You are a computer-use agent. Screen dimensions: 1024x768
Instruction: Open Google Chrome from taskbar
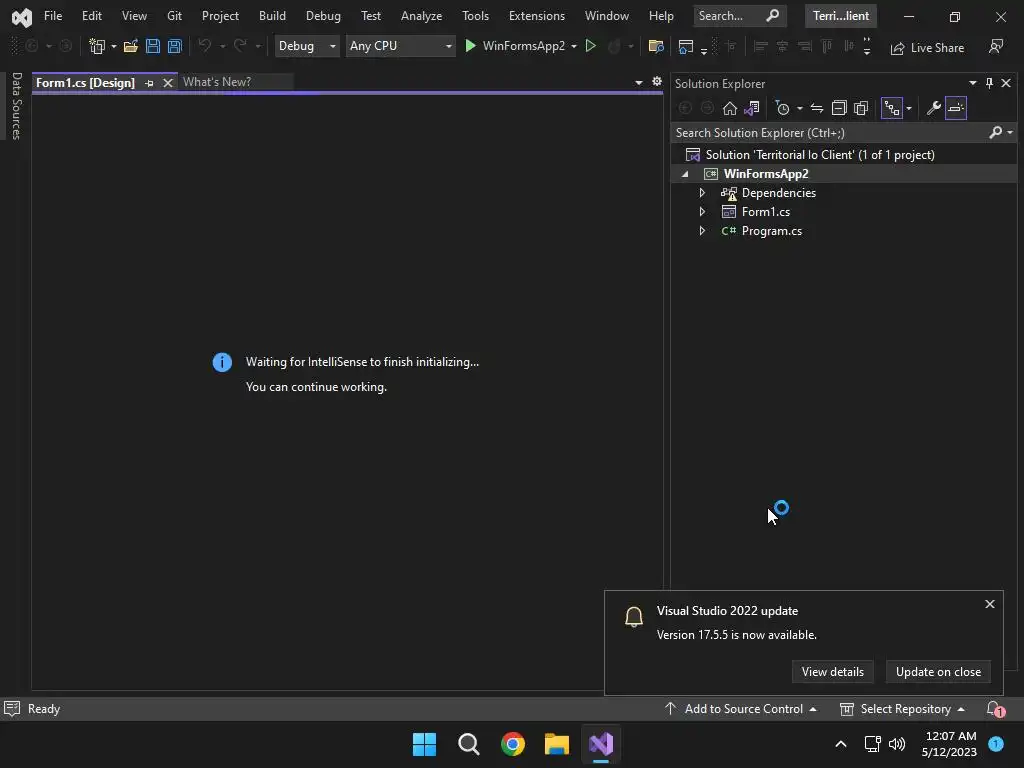click(x=513, y=744)
